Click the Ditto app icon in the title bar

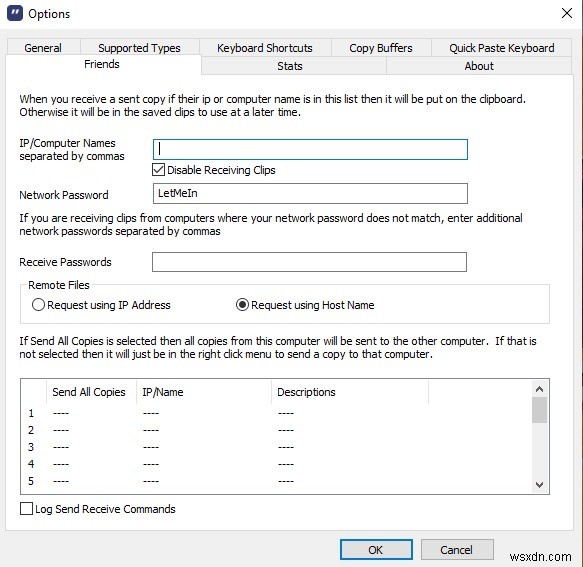pyautogui.click(x=15, y=13)
